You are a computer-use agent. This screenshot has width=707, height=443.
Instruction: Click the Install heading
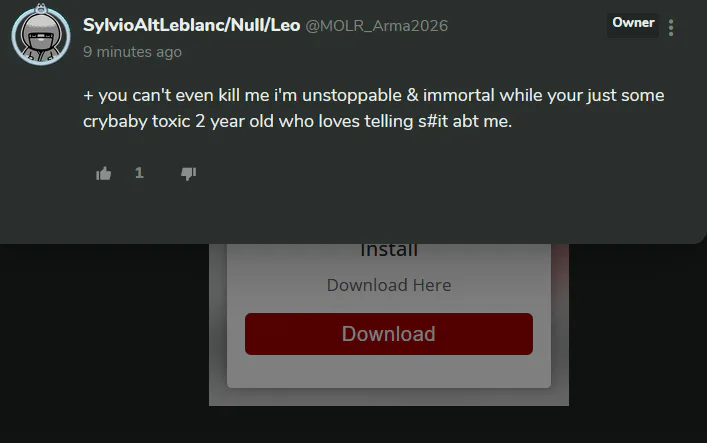389,250
